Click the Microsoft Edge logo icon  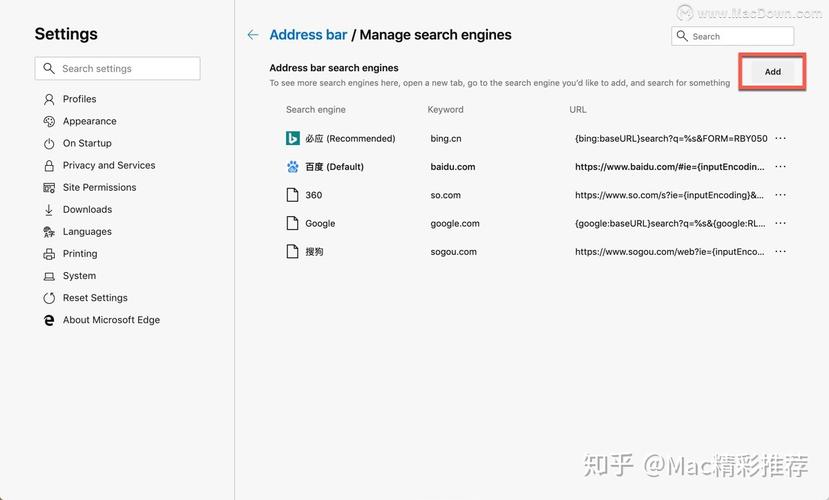pyautogui.click(x=49, y=320)
